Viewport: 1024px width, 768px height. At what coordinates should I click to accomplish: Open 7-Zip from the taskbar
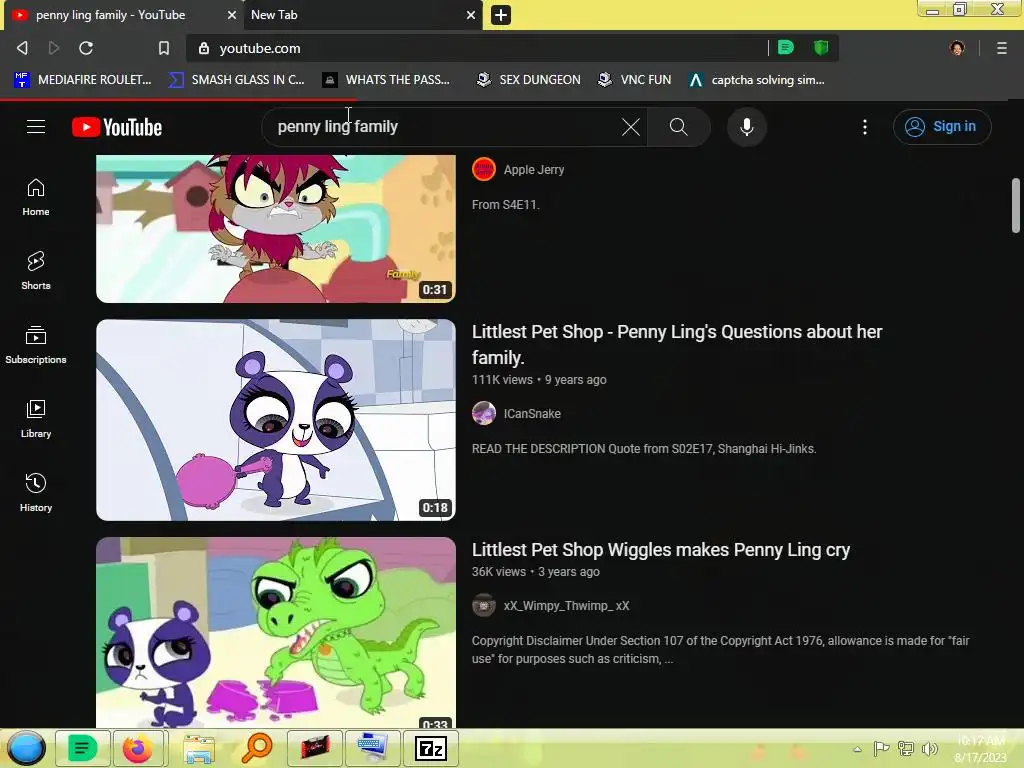click(431, 748)
